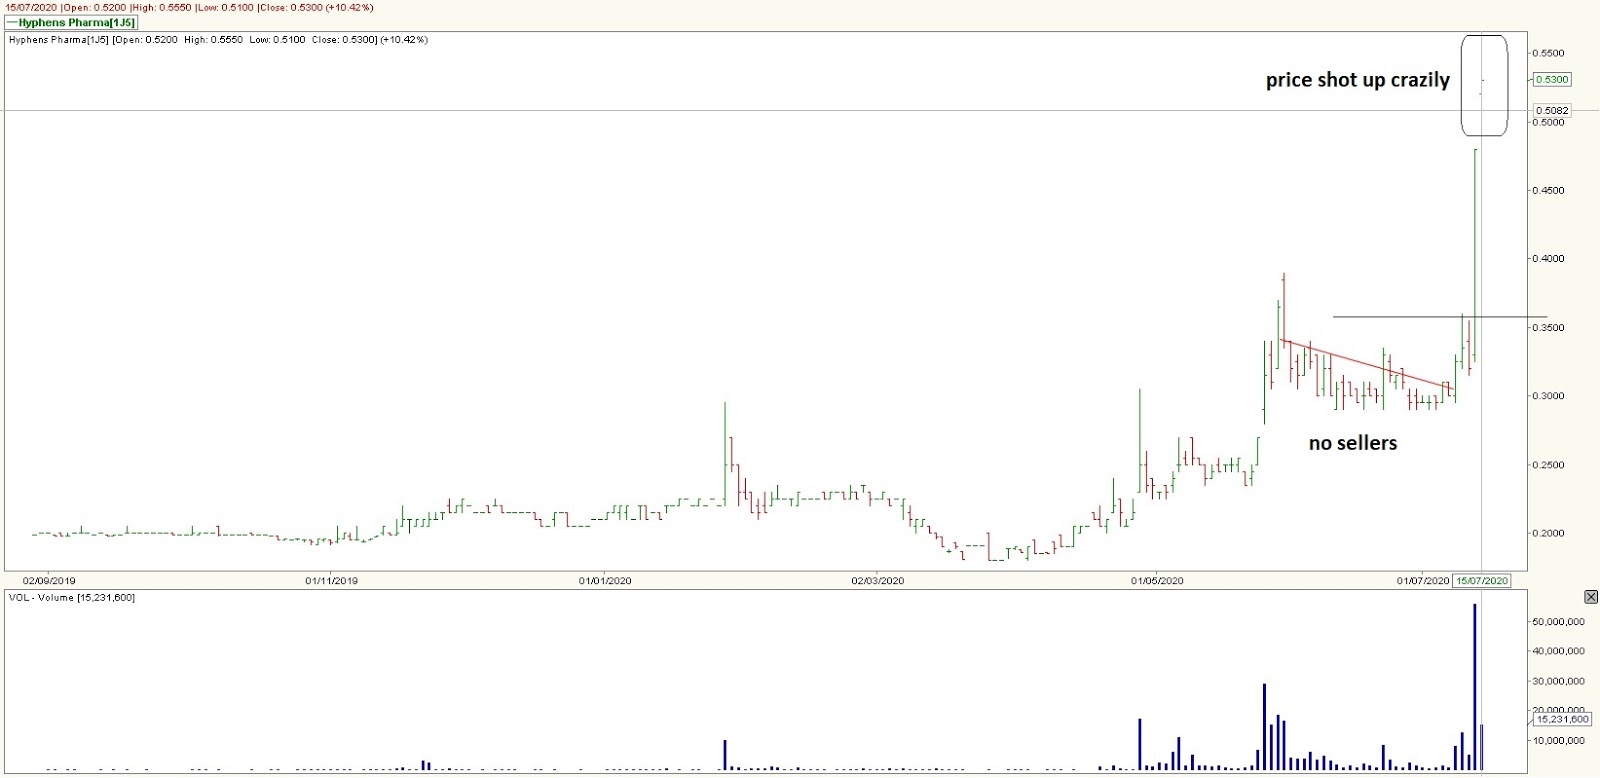Click the 0.3000 price axis label
The height and width of the screenshot is (778, 1600).
click(x=1550, y=396)
